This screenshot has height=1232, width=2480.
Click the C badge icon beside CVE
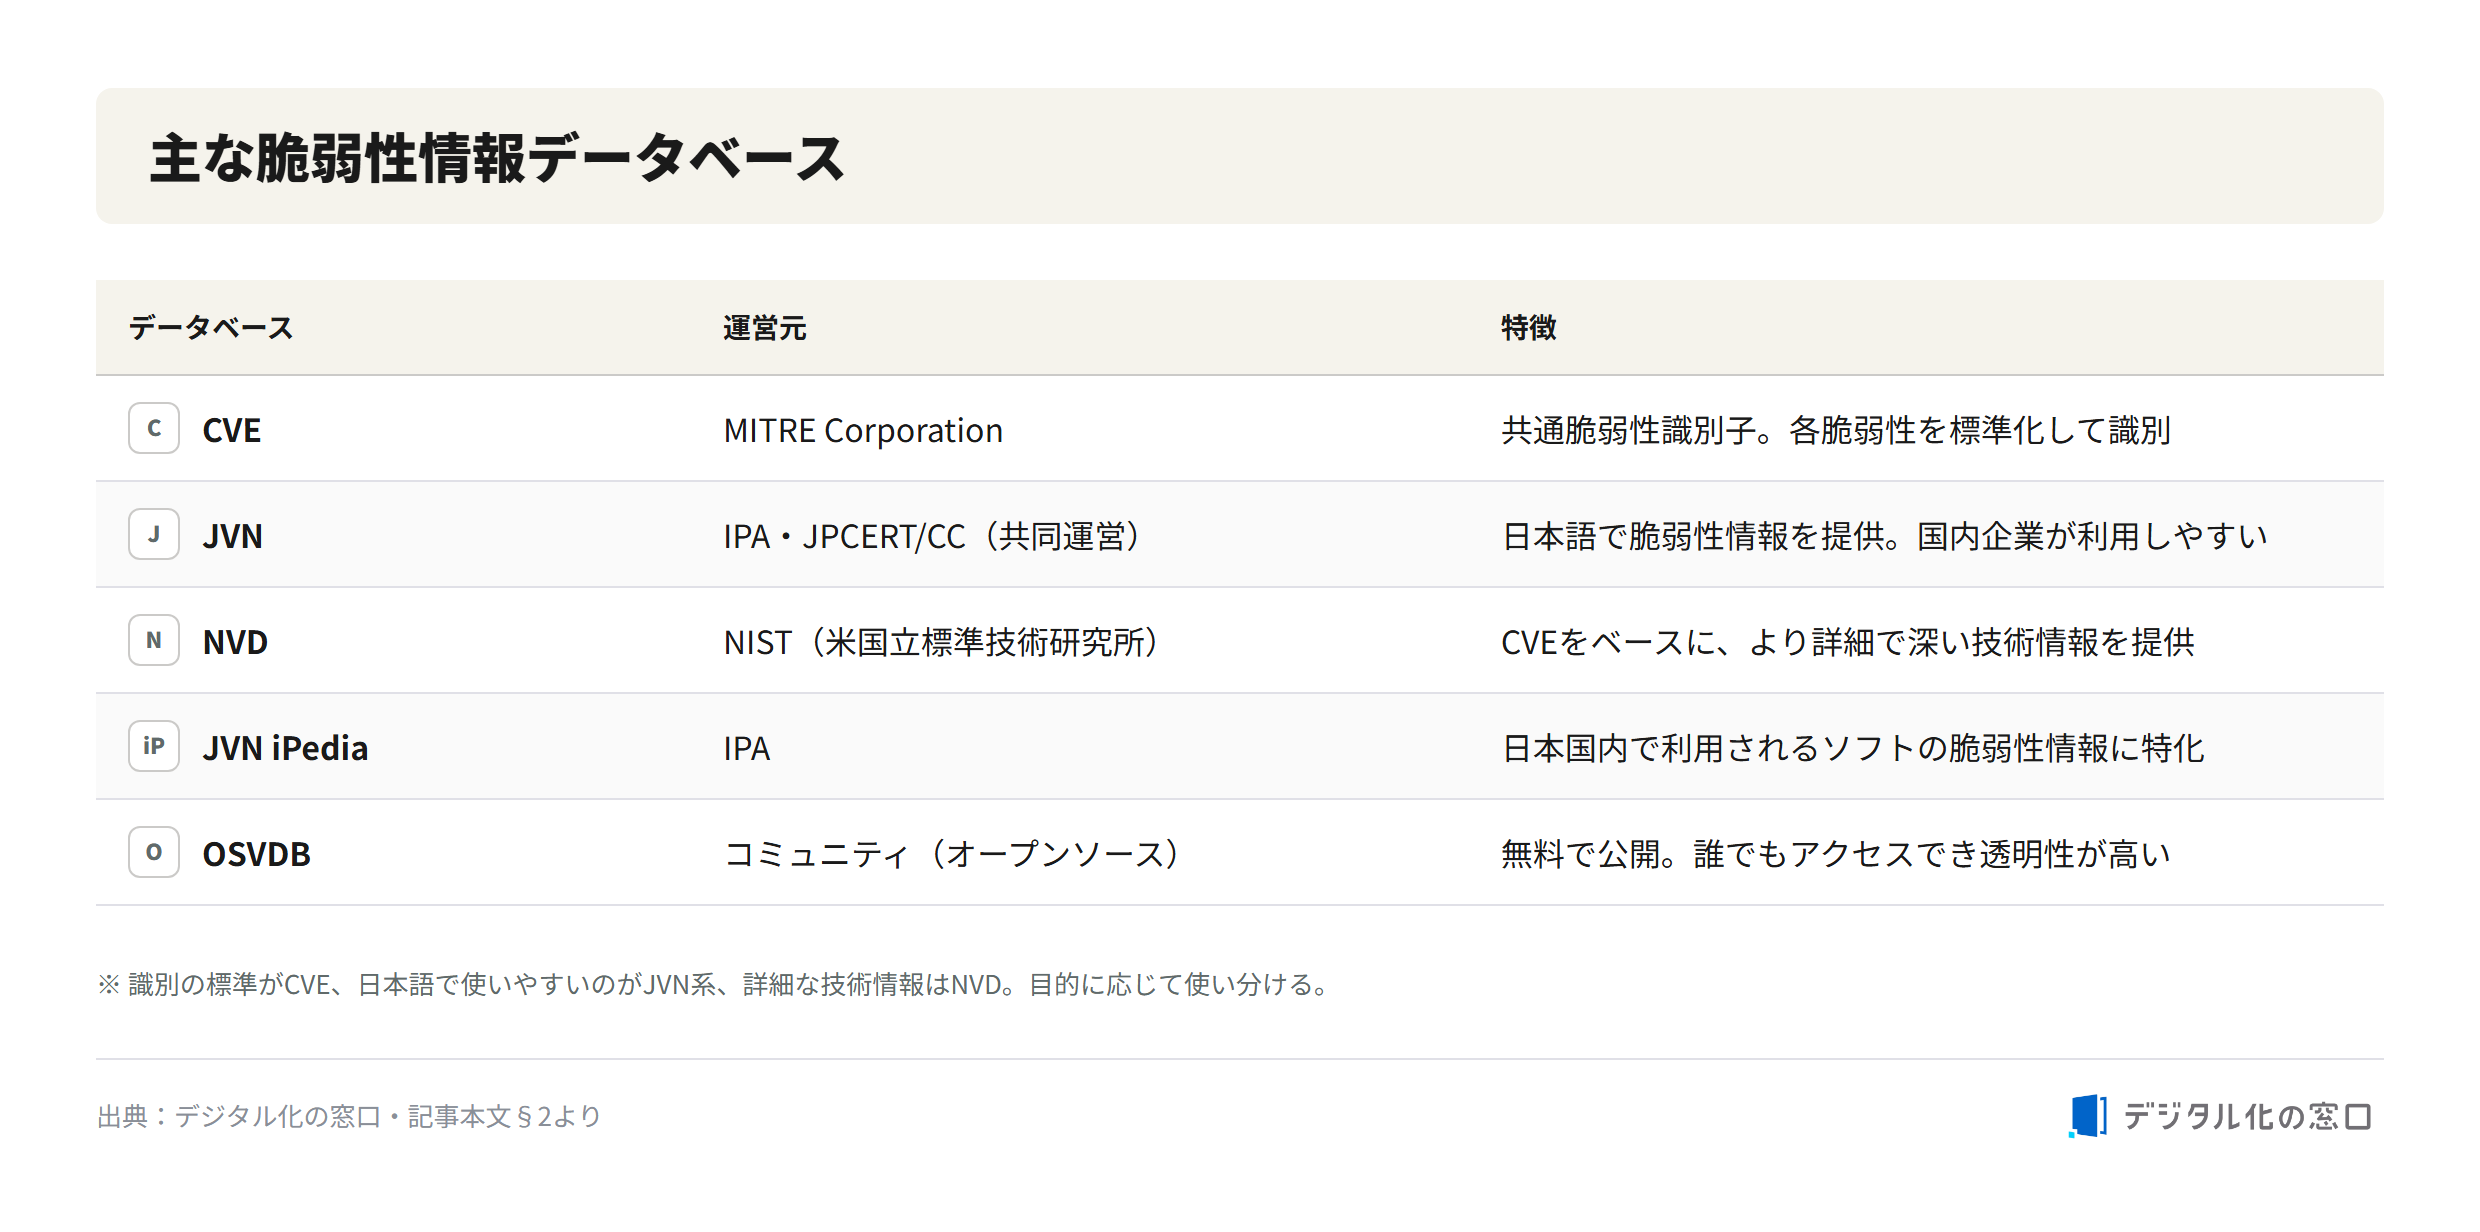154,428
